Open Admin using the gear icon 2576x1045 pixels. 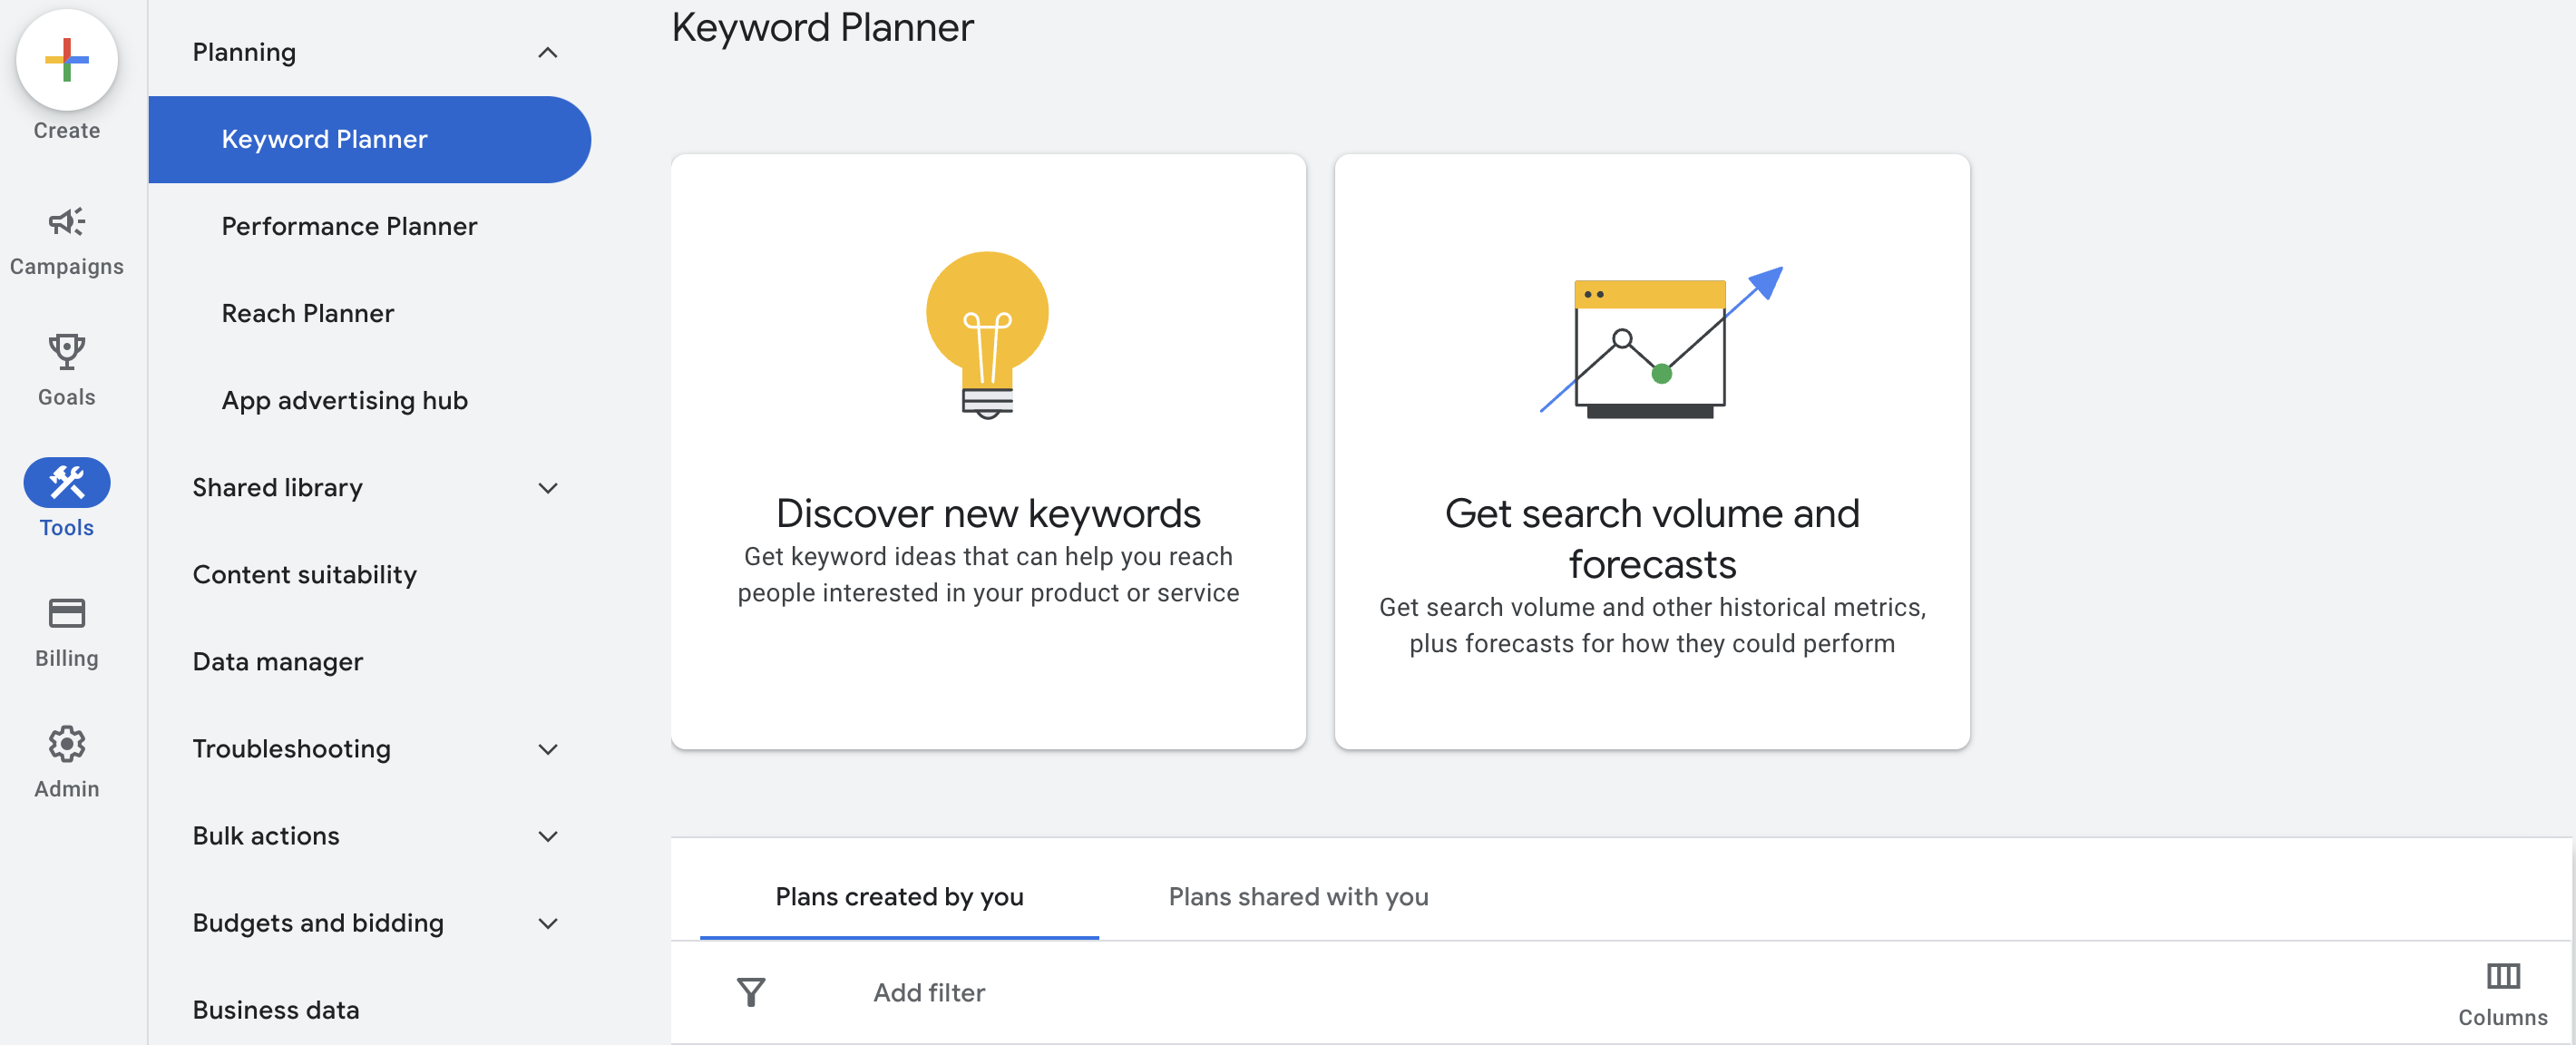point(67,744)
